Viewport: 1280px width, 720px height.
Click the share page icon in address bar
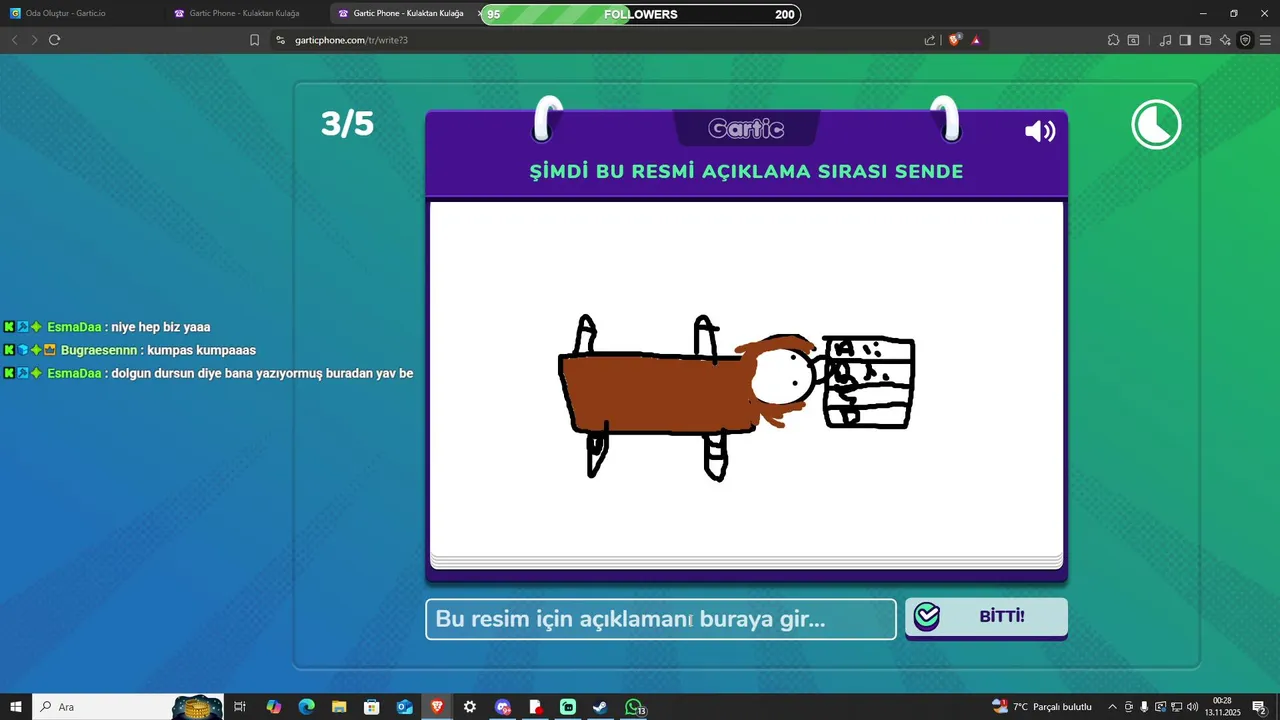pos(930,40)
